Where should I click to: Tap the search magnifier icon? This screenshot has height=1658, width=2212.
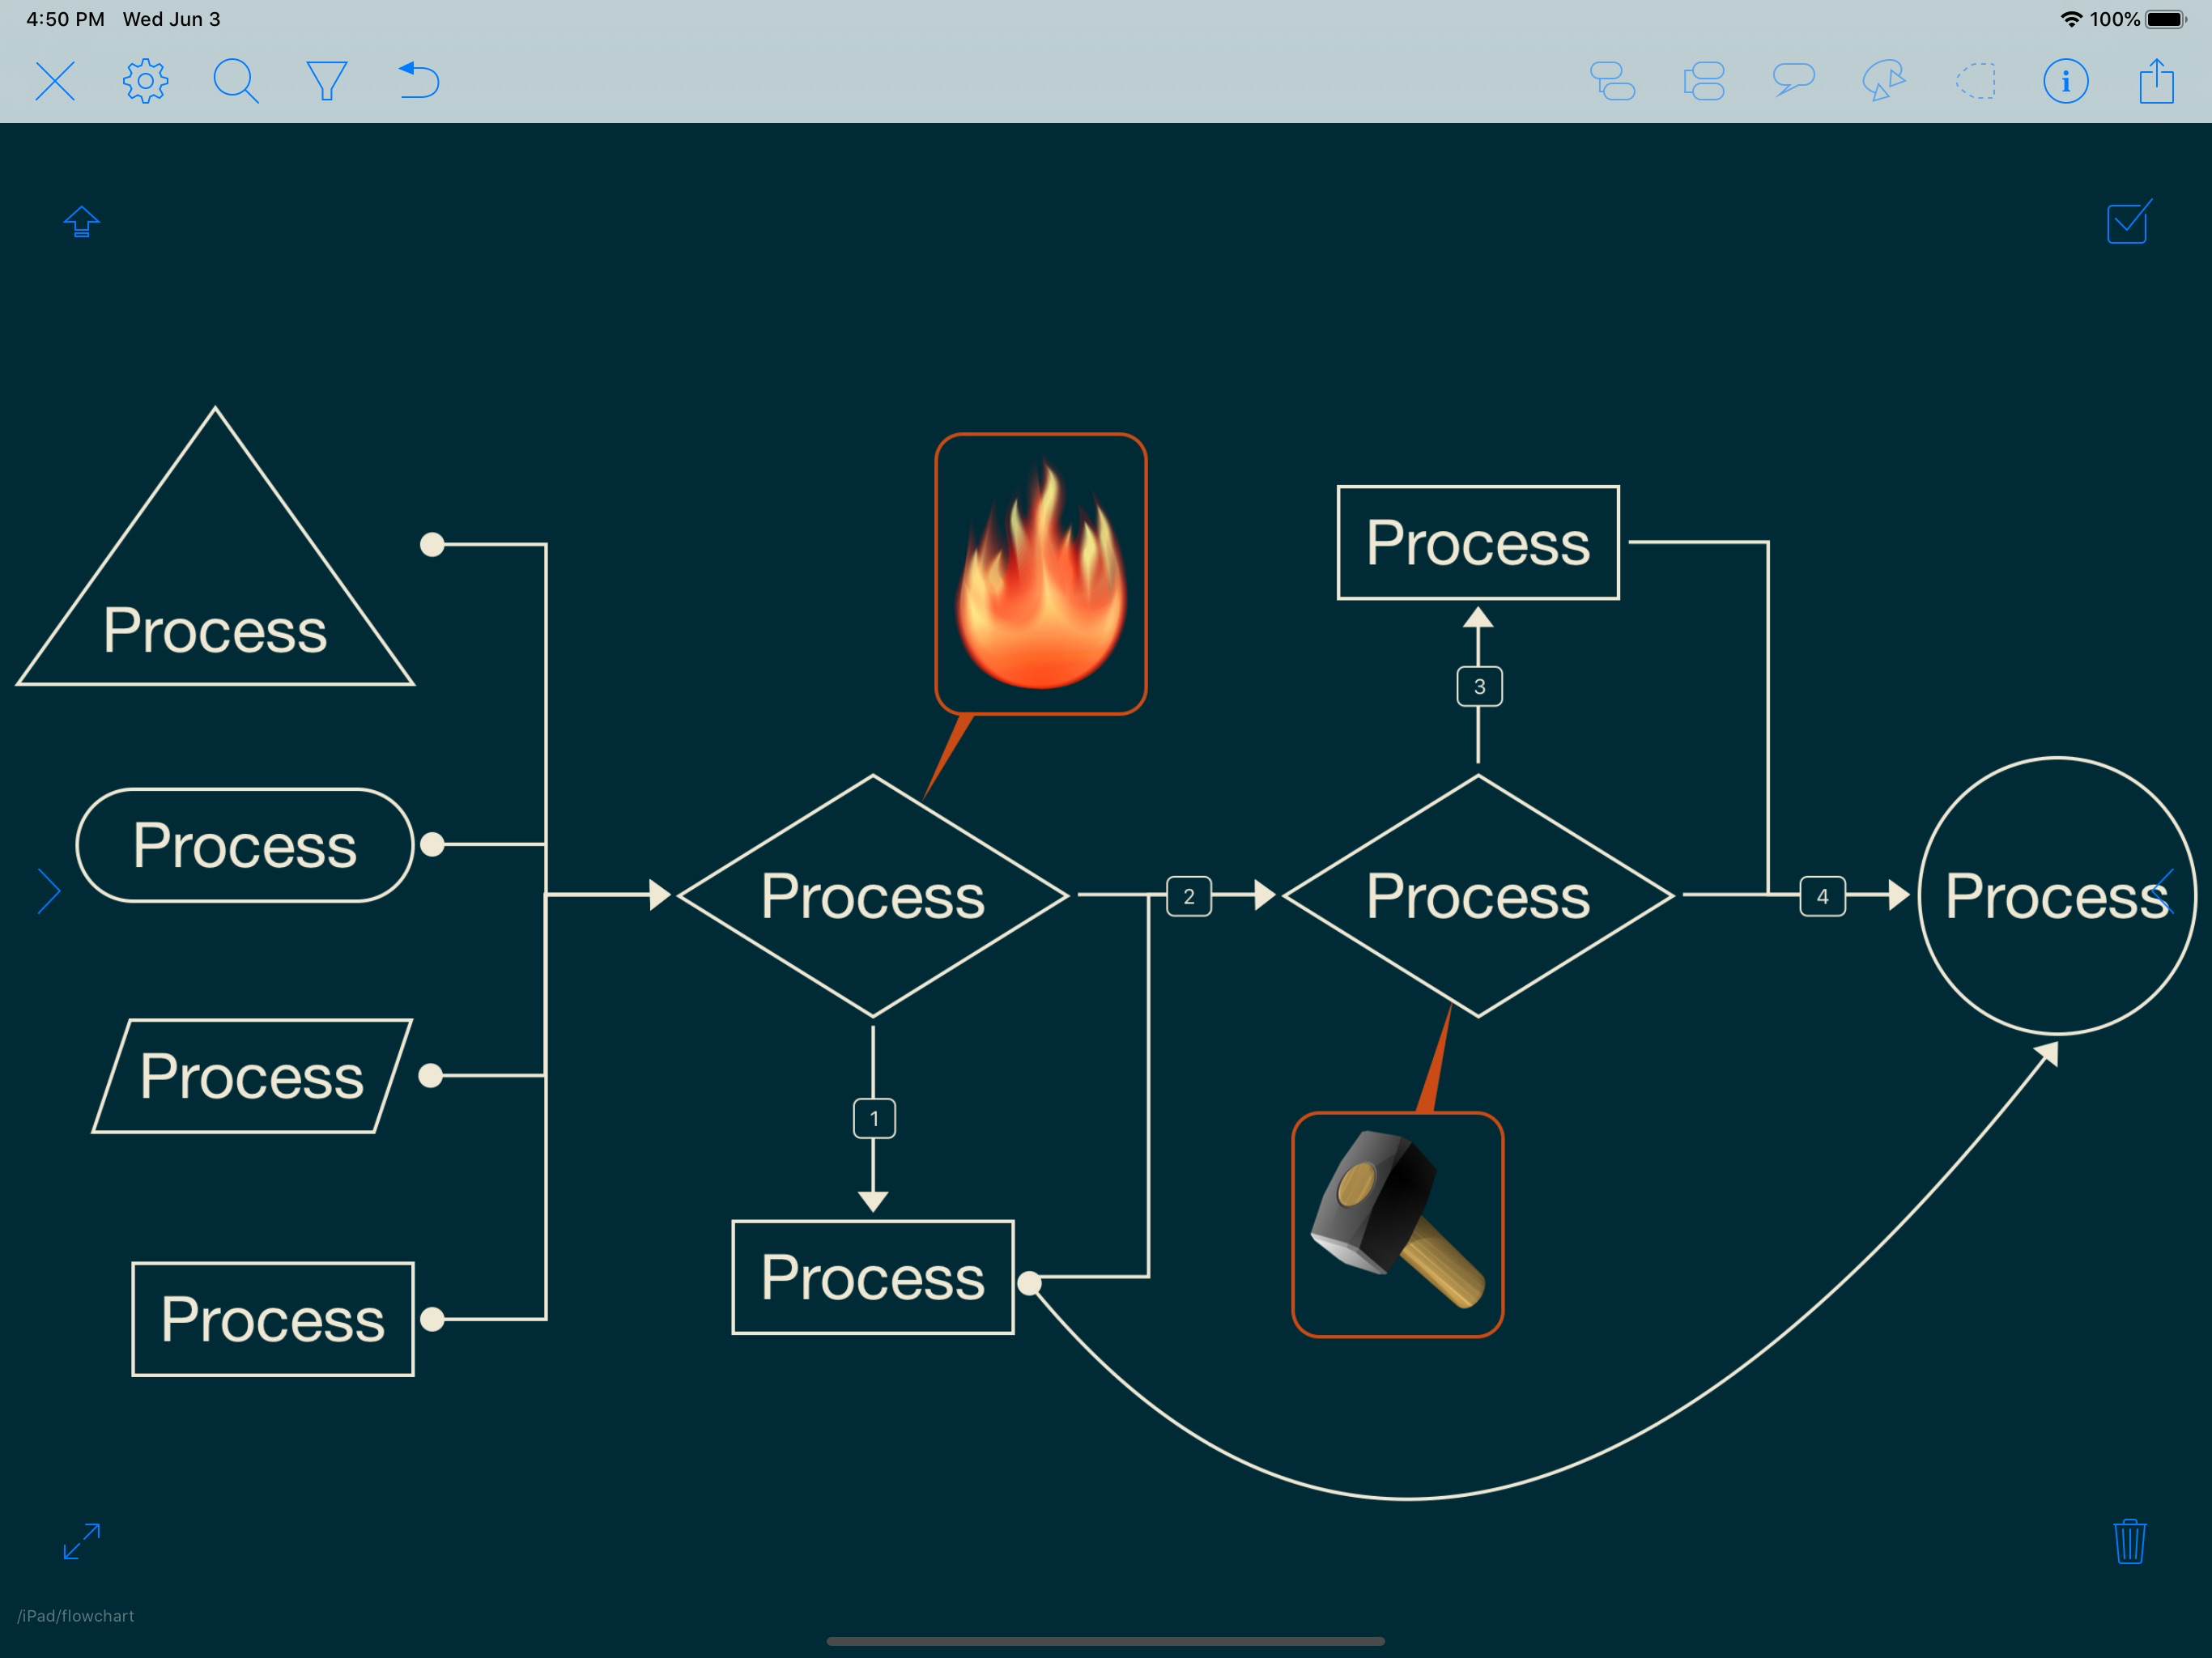pyautogui.click(x=236, y=81)
